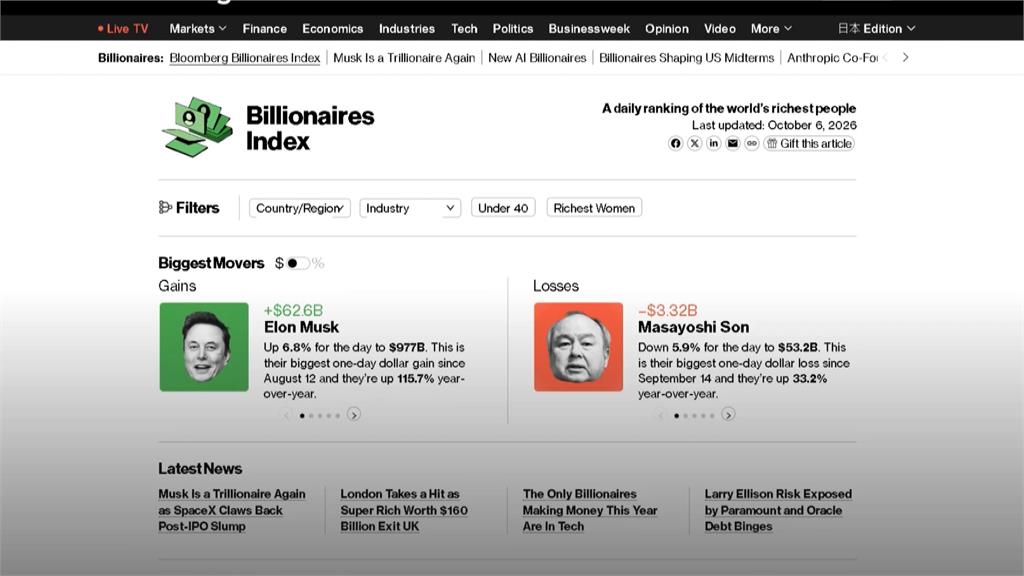Enable the Under 40 filter
1024x576 pixels.
(503, 208)
